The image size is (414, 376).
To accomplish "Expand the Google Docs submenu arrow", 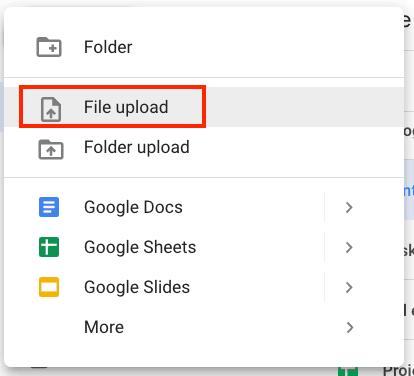I will pyautogui.click(x=349, y=207).
